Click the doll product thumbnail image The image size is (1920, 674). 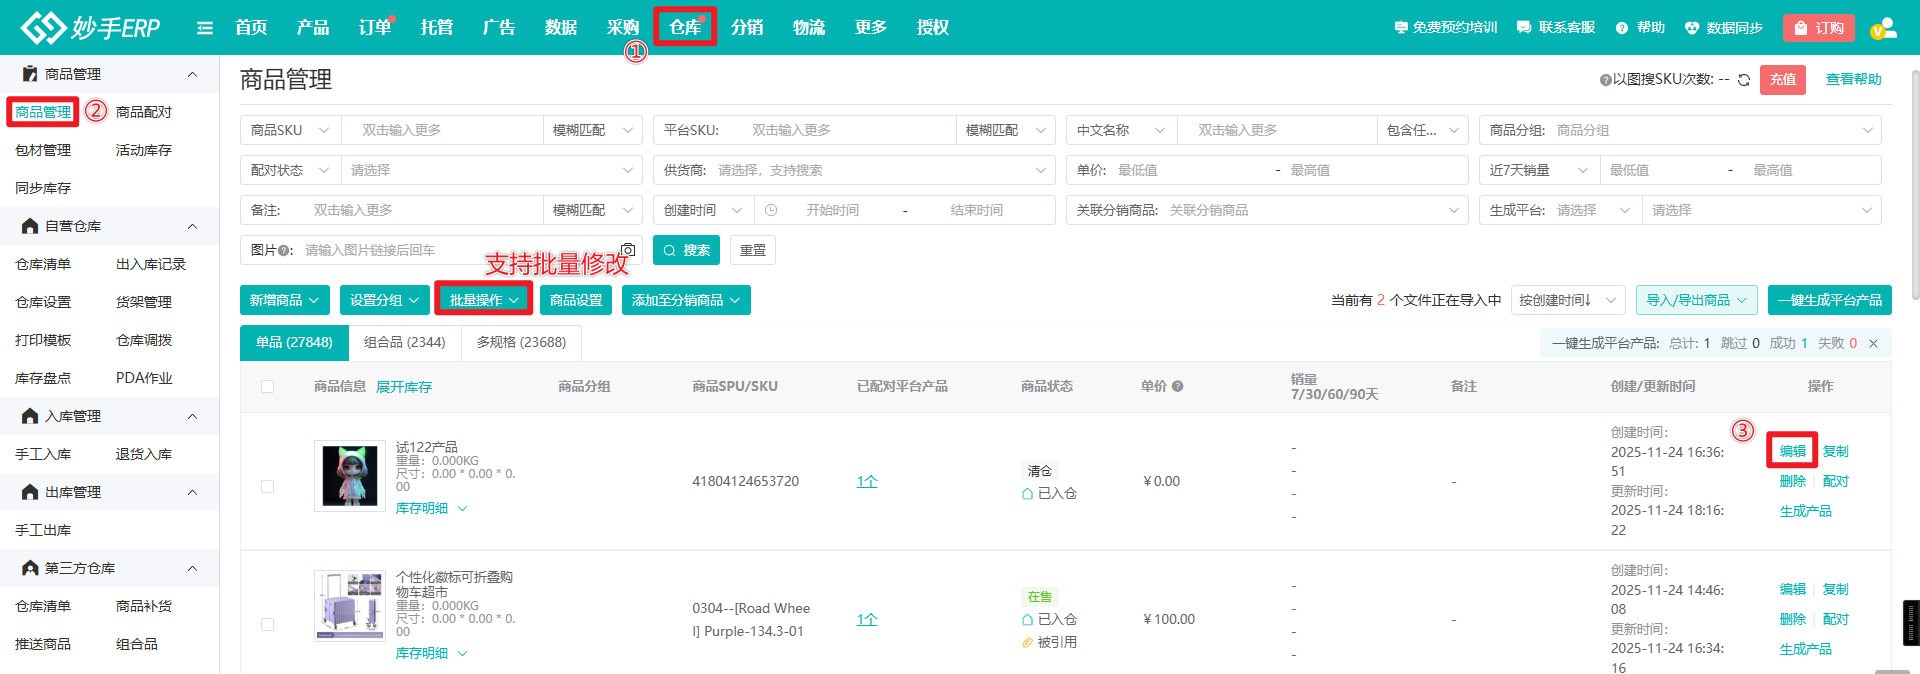click(350, 476)
